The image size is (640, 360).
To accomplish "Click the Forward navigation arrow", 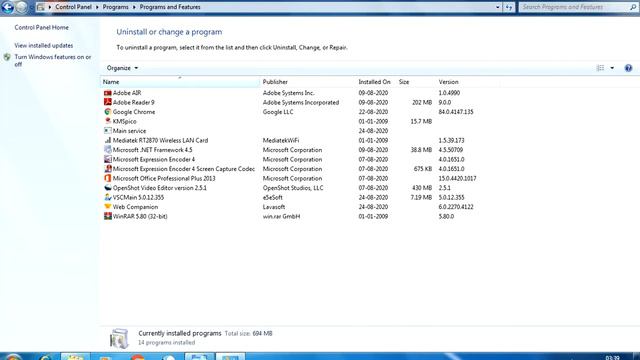I will 22,7.
